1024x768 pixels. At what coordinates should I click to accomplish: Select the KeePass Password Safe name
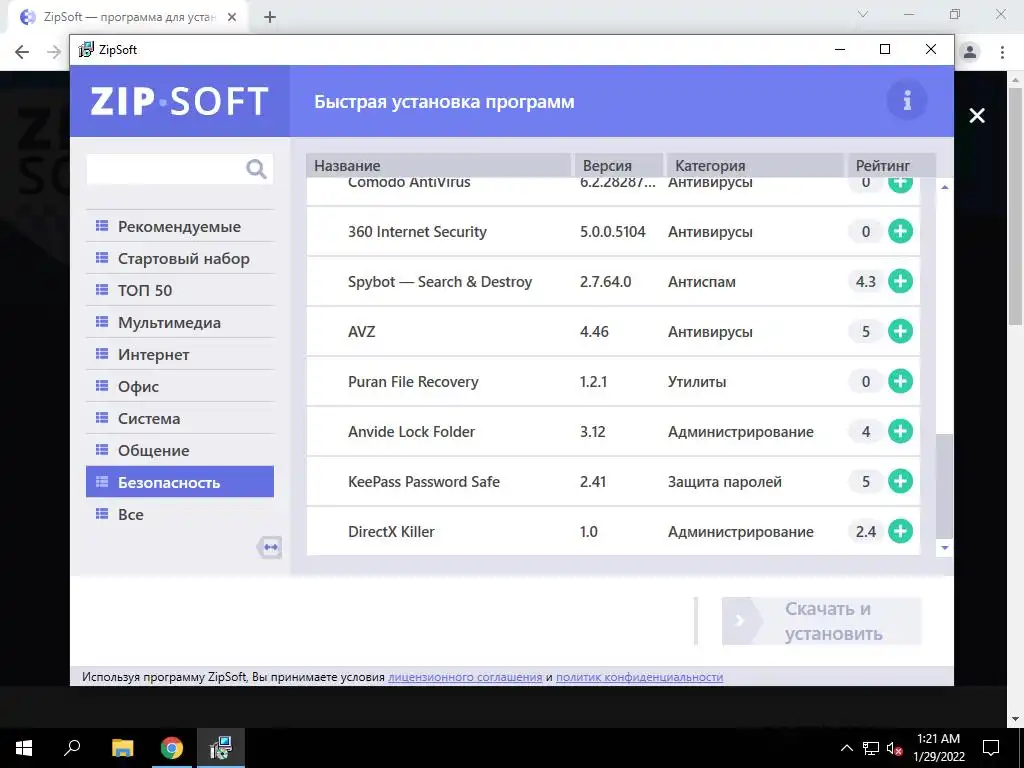[424, 482]
